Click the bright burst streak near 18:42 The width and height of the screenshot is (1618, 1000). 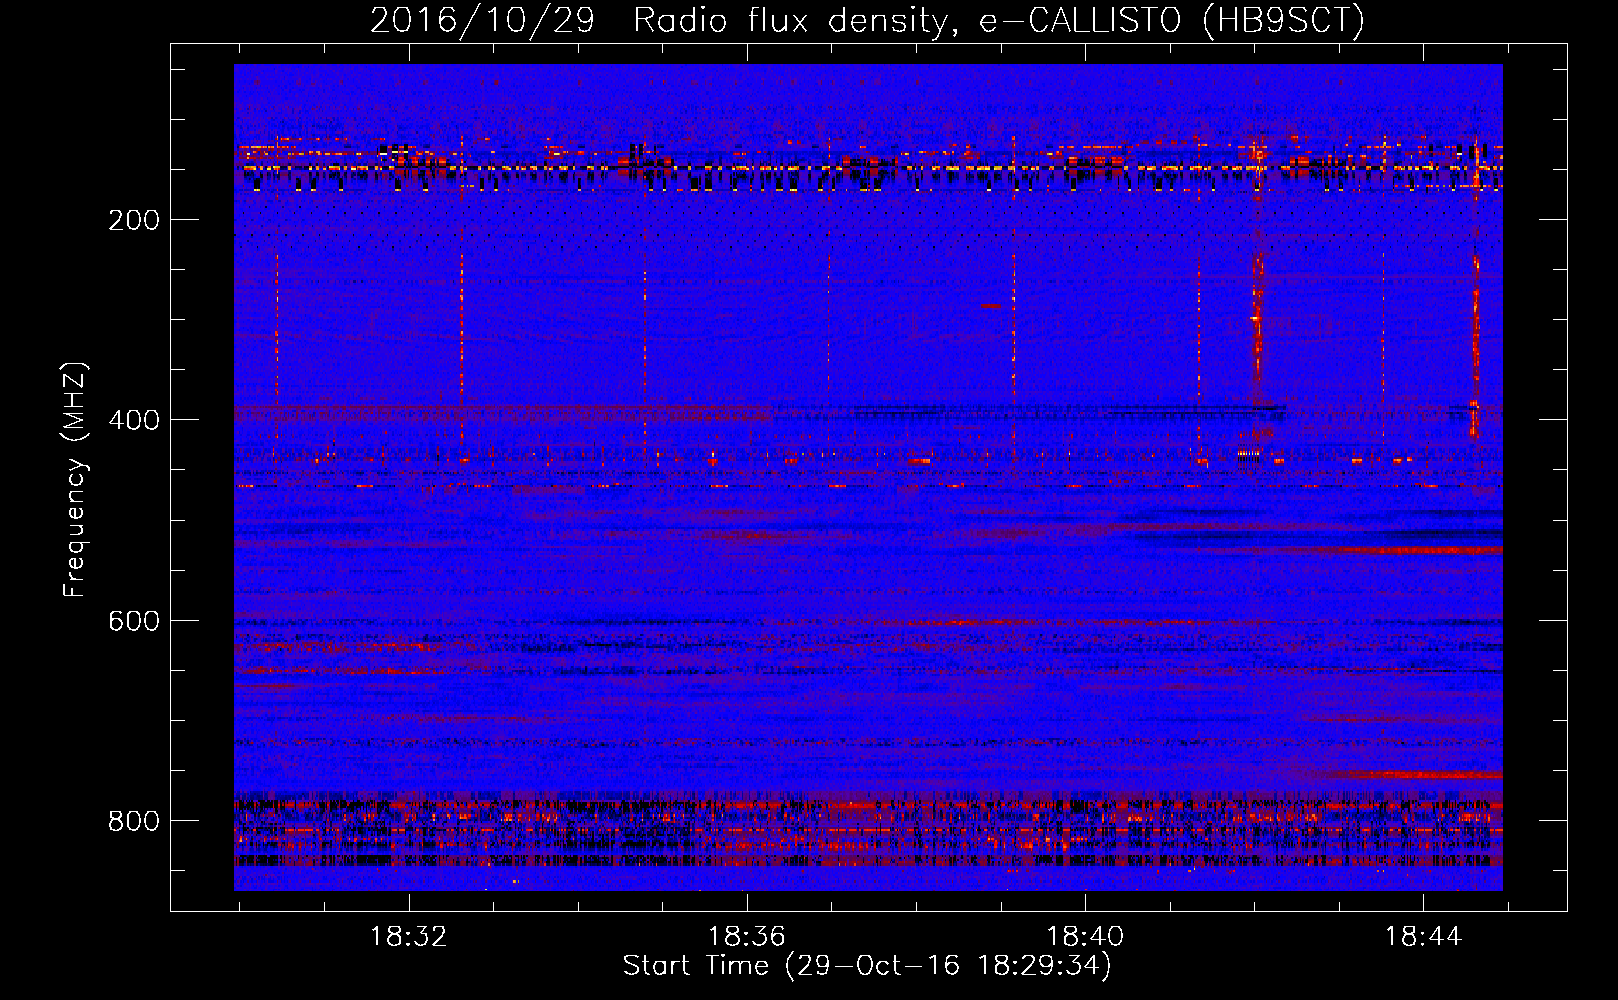click(x=1257, y=320)
